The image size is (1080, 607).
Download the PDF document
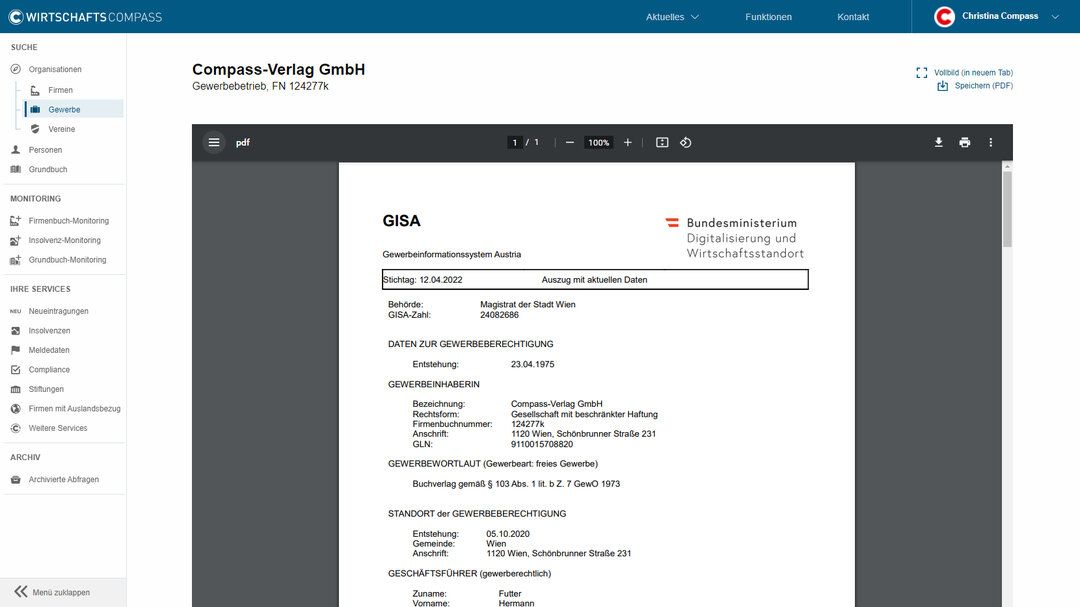938,142
